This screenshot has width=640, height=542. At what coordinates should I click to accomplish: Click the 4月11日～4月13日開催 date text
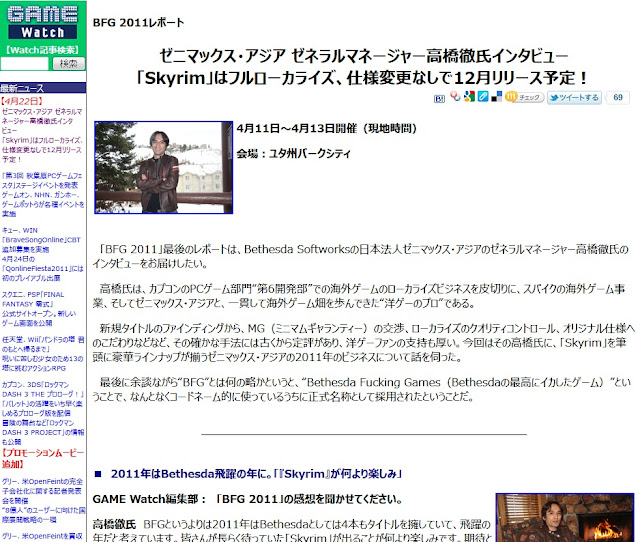(x=327, y=129)
